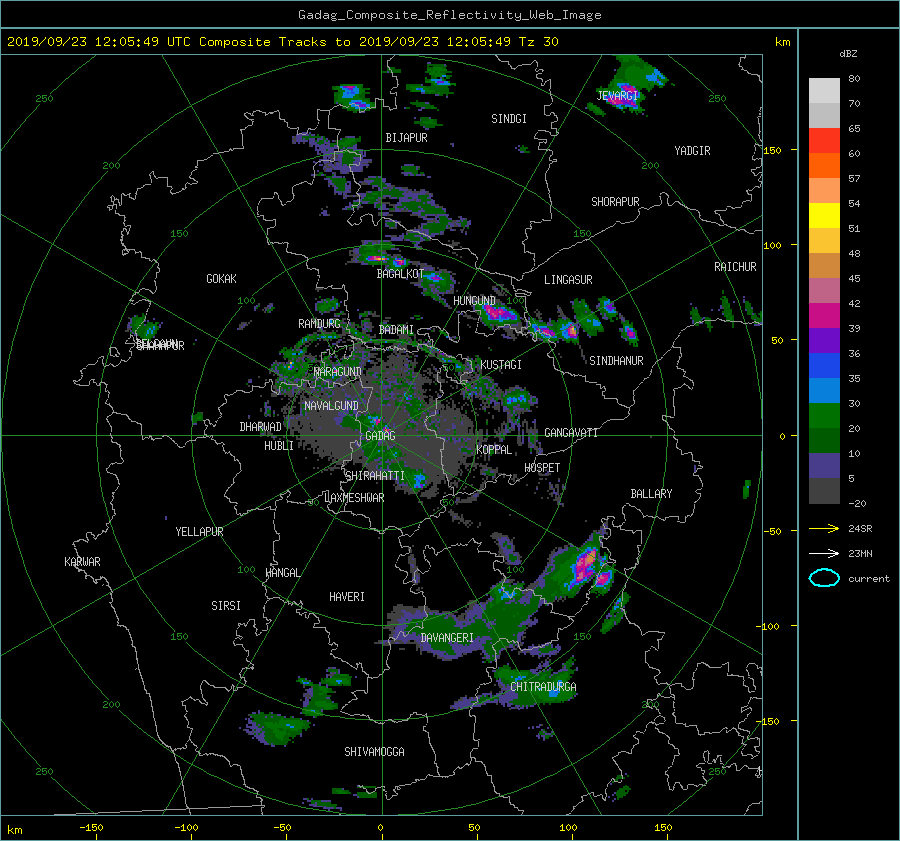Viewport: 900px width, 841px height.
Task: Select the red 60-65 dBZ legend swatch
Action: tap(824, 141)
